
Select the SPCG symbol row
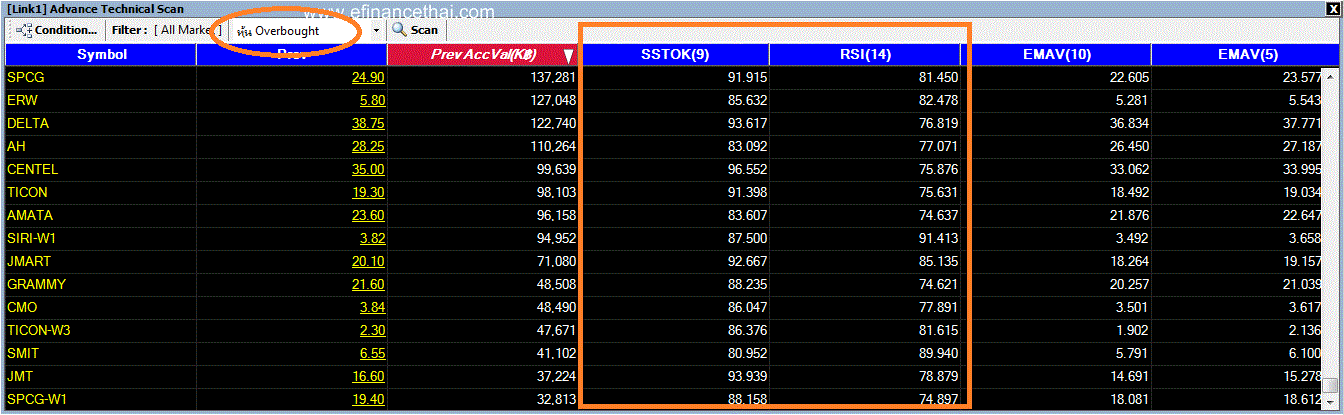point(26,77)
